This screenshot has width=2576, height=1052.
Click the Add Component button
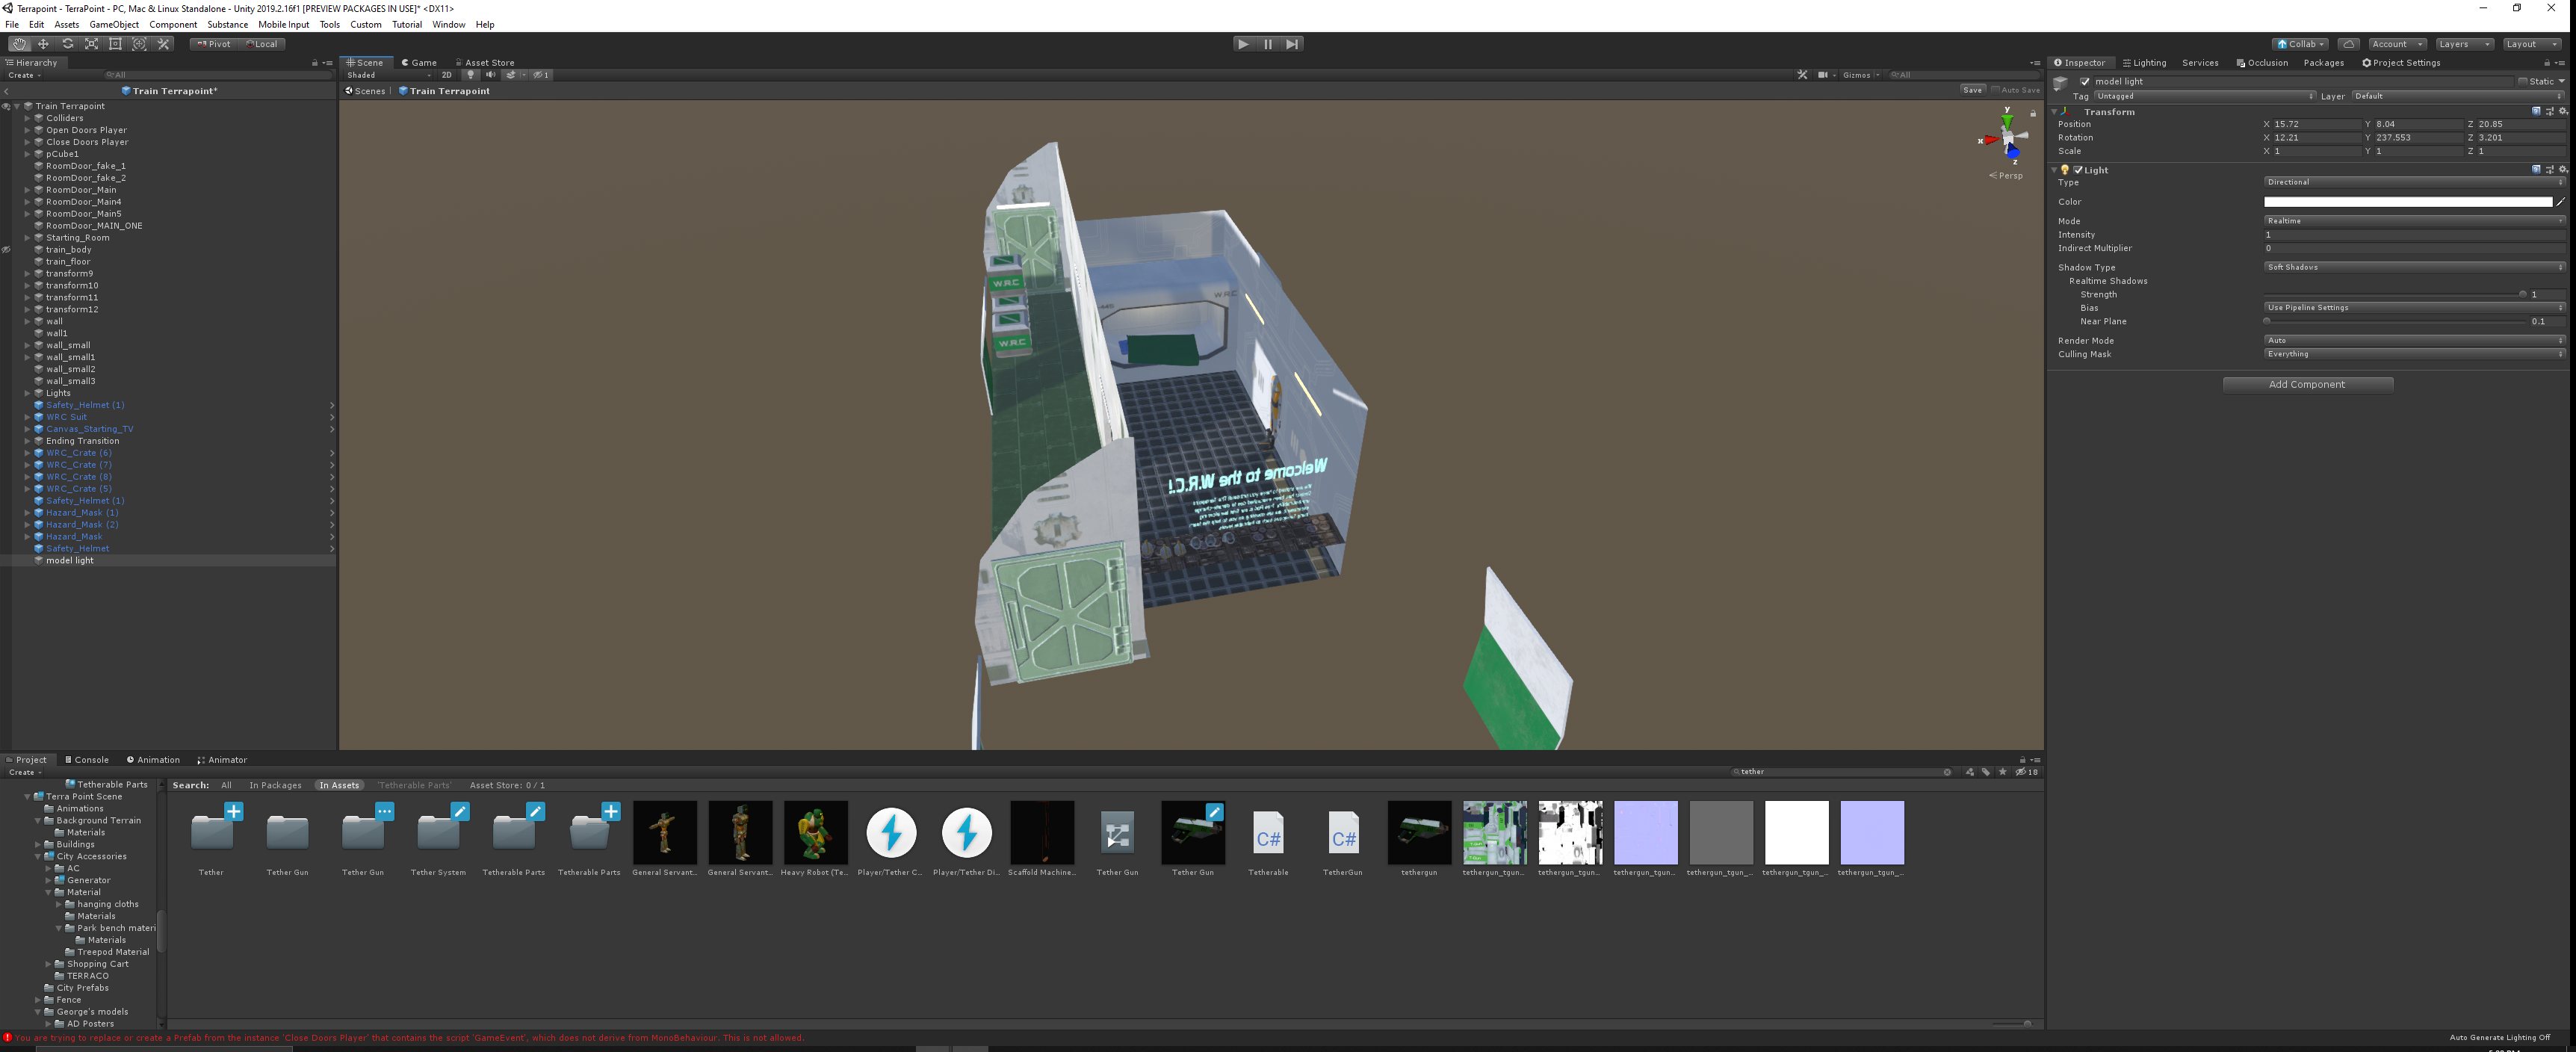pyautogui.click(x=2307, y=385)
